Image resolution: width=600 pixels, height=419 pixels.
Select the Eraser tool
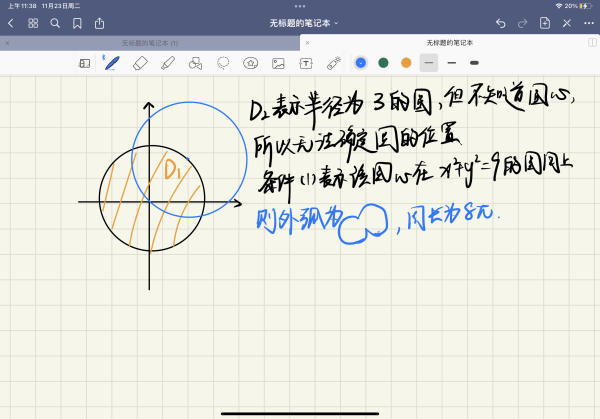tap(140, 63)
